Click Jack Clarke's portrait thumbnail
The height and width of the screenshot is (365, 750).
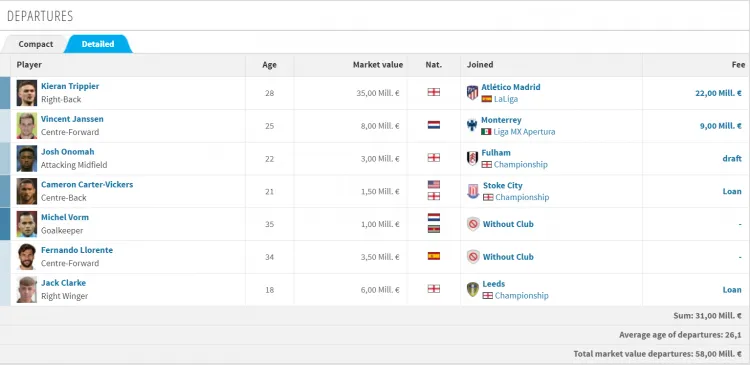pos(27,289)
